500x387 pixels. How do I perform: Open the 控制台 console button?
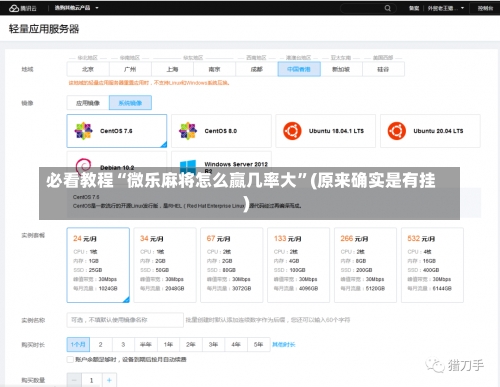[485, 8]
